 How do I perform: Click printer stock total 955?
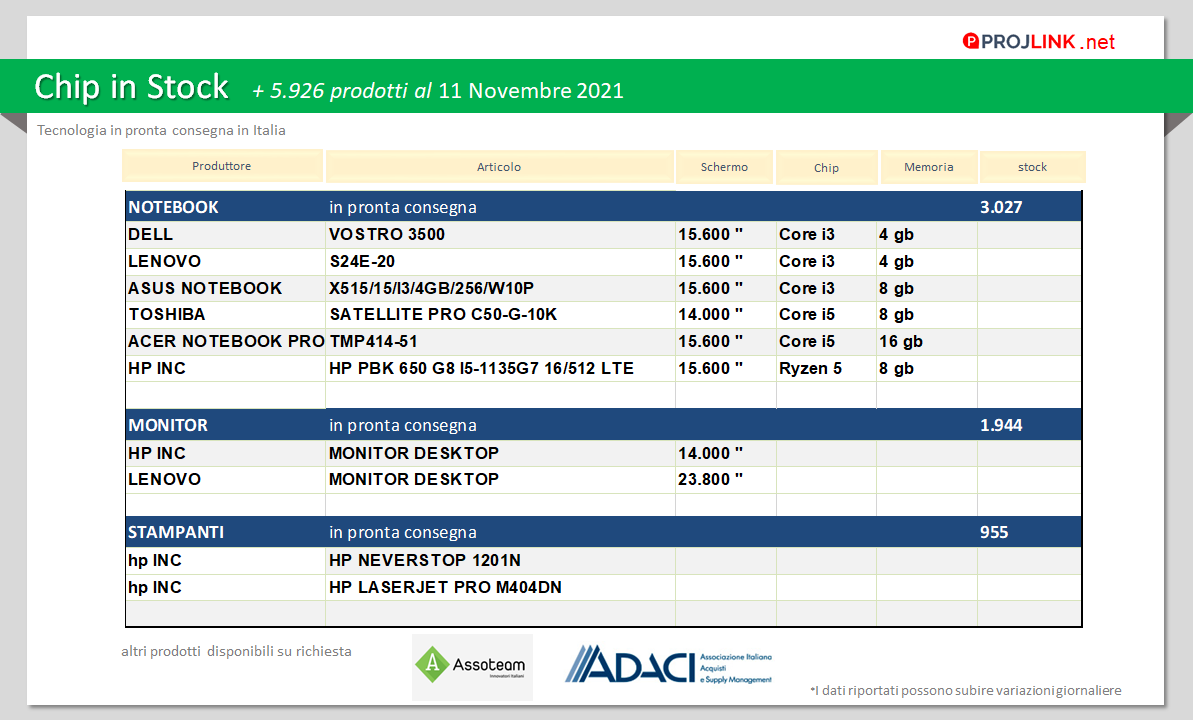coord(994,532)
